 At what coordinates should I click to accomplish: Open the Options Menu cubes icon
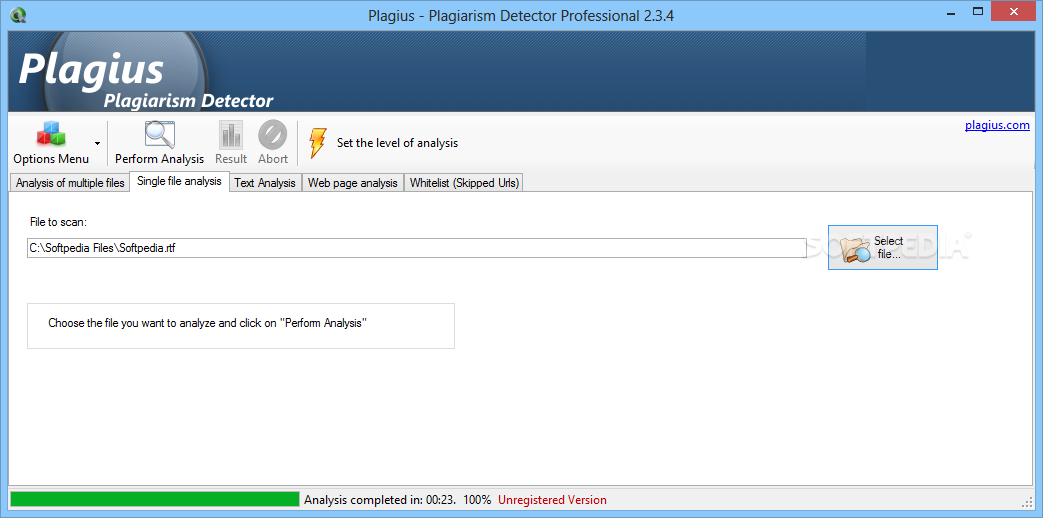pos(51,134)
